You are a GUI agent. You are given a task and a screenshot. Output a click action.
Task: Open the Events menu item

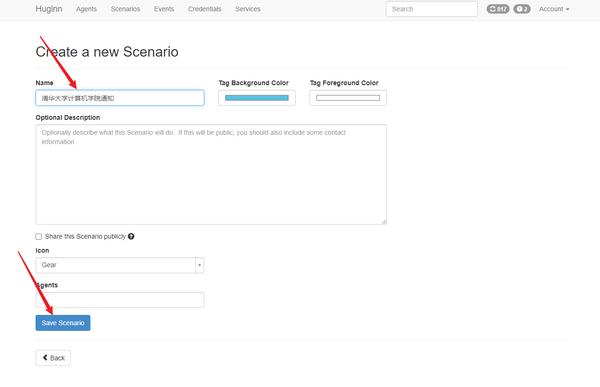164,9
